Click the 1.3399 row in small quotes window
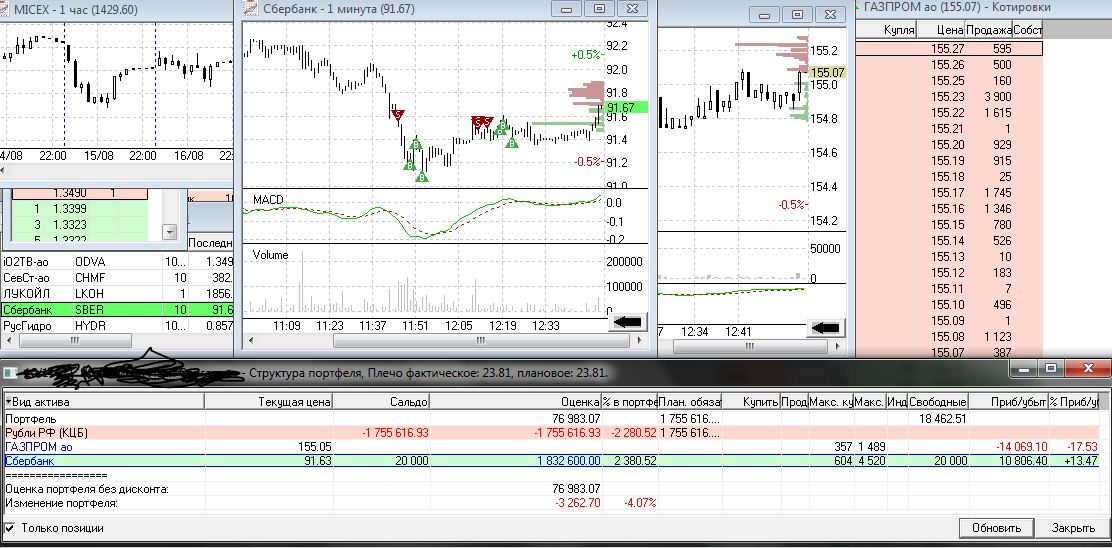The width and height of the screenshot is (1112, 548). point(80,208)
